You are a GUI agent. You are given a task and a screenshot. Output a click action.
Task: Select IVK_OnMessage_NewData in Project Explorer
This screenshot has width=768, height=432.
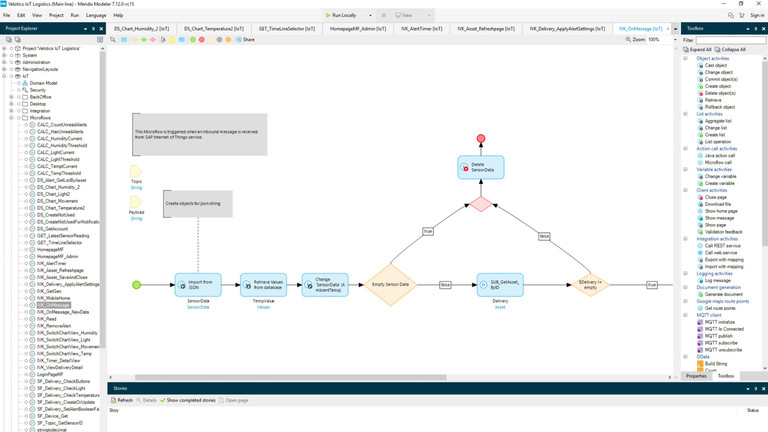tap(62, 312)
